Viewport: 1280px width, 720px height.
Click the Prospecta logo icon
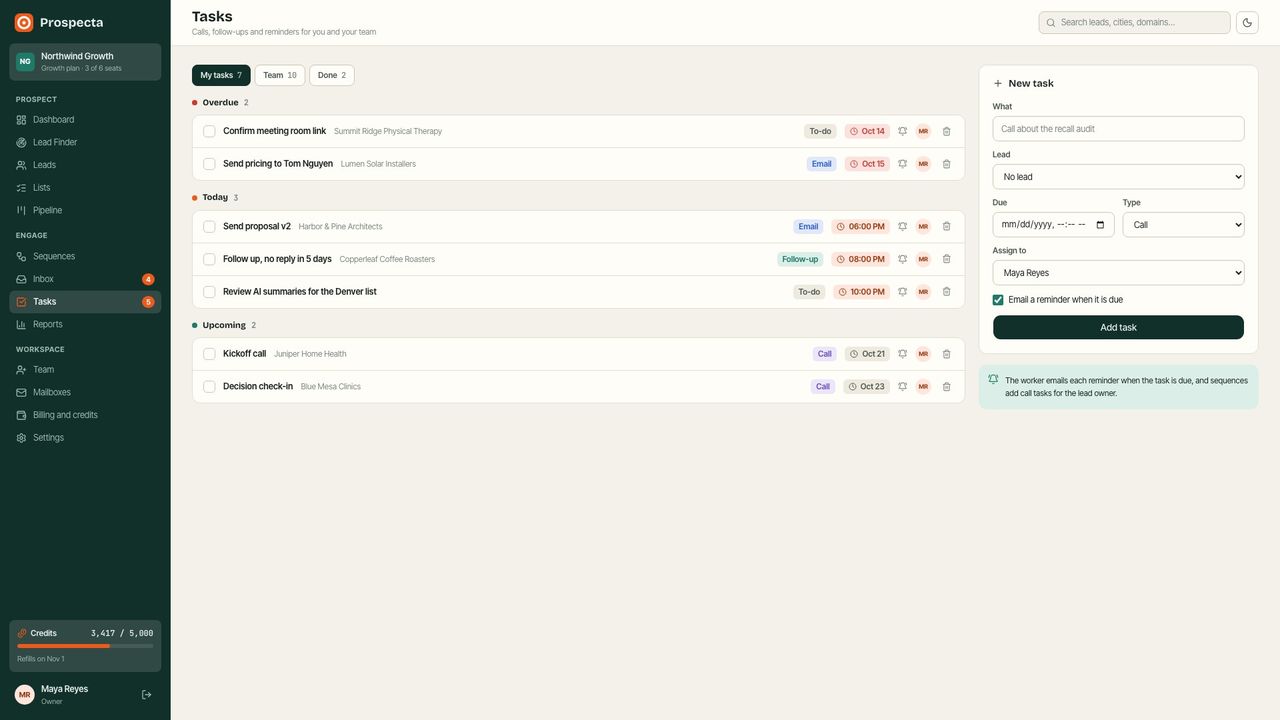24,22
